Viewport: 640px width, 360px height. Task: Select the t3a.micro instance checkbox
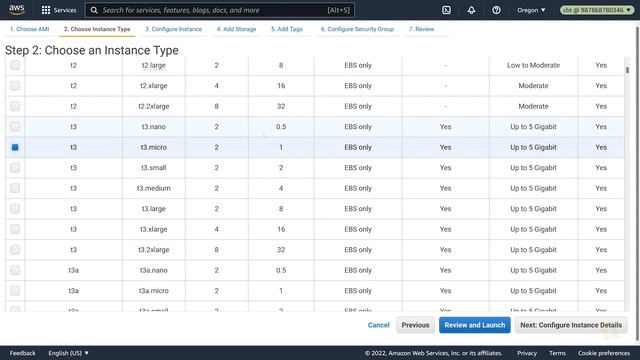point(15,291)
